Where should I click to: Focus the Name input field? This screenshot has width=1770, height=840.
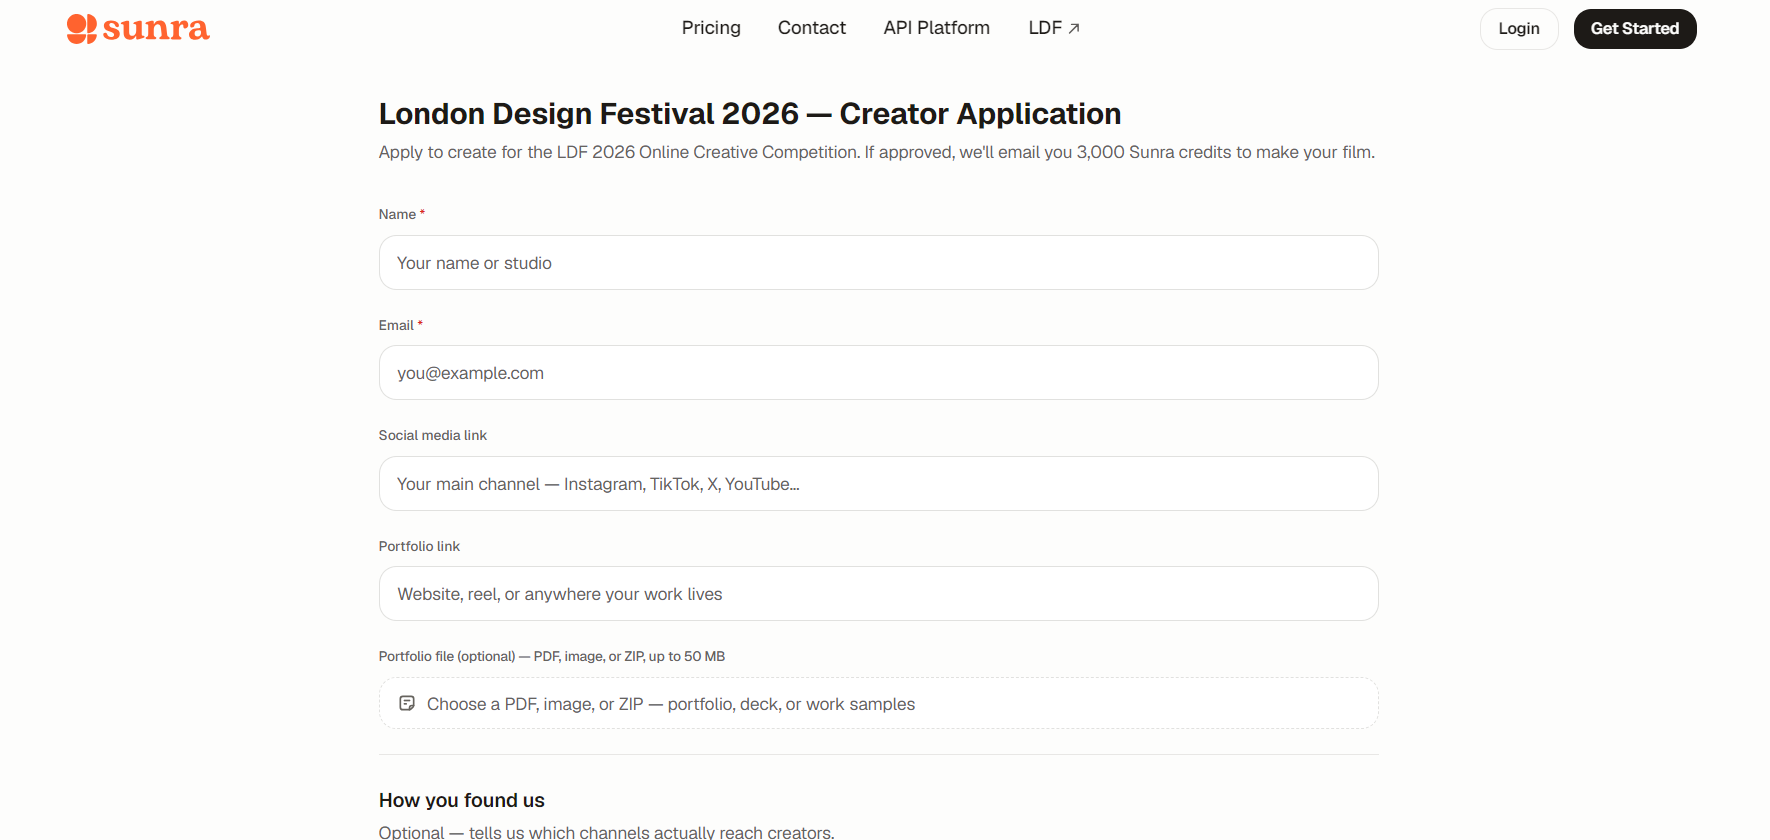(x=878, y=263)
